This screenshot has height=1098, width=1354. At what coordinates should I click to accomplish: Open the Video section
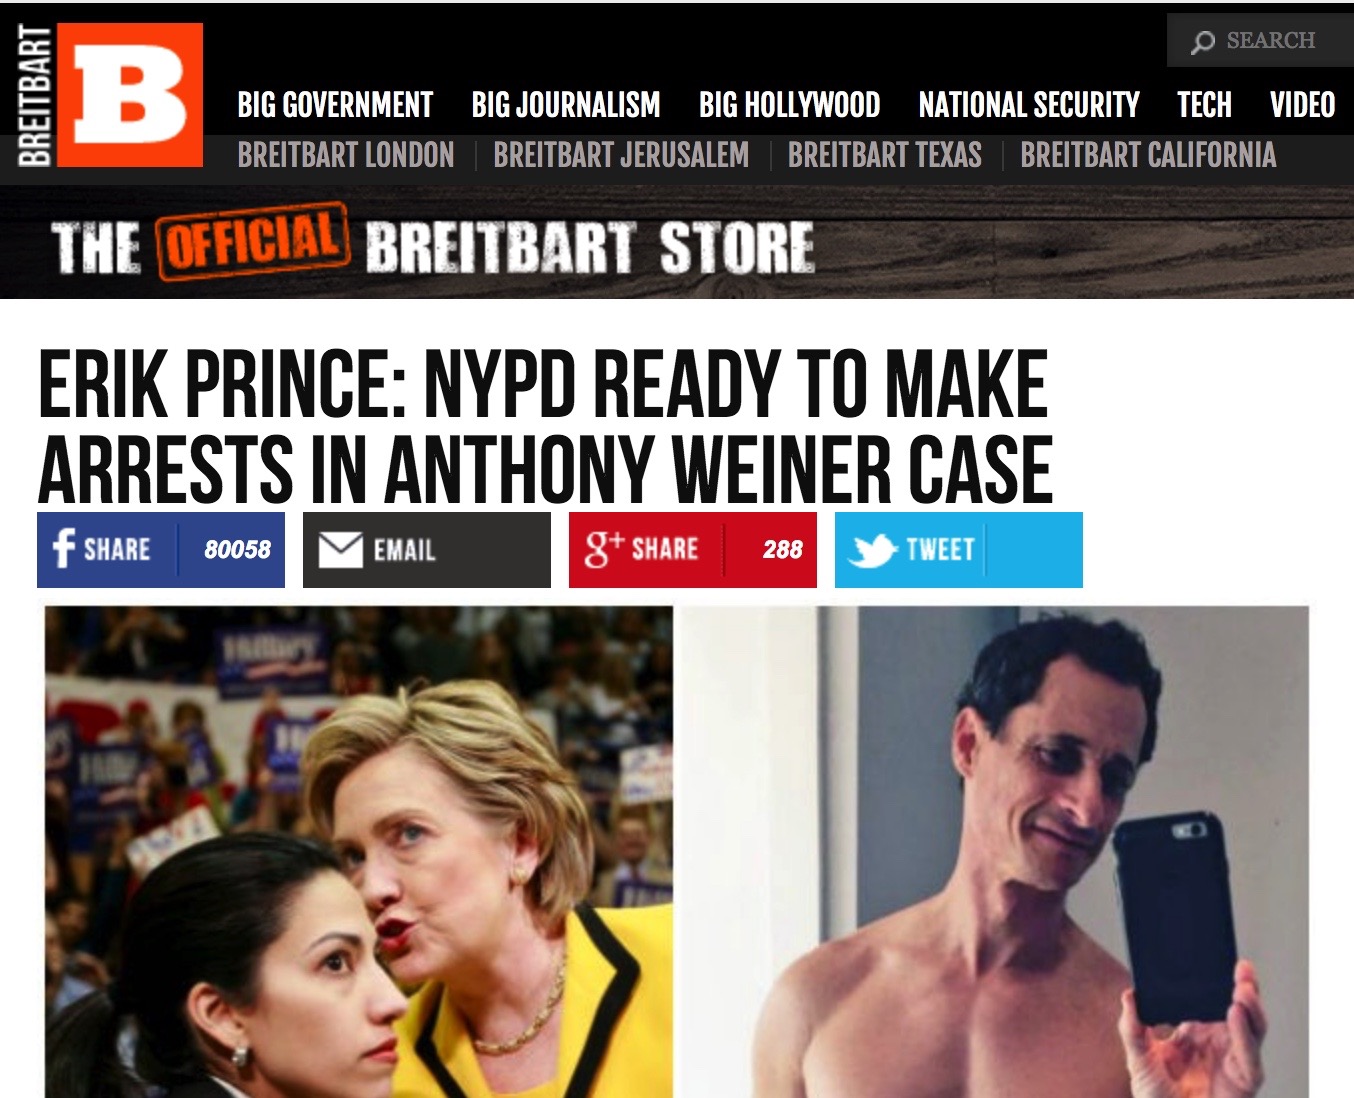[1302, 105]
